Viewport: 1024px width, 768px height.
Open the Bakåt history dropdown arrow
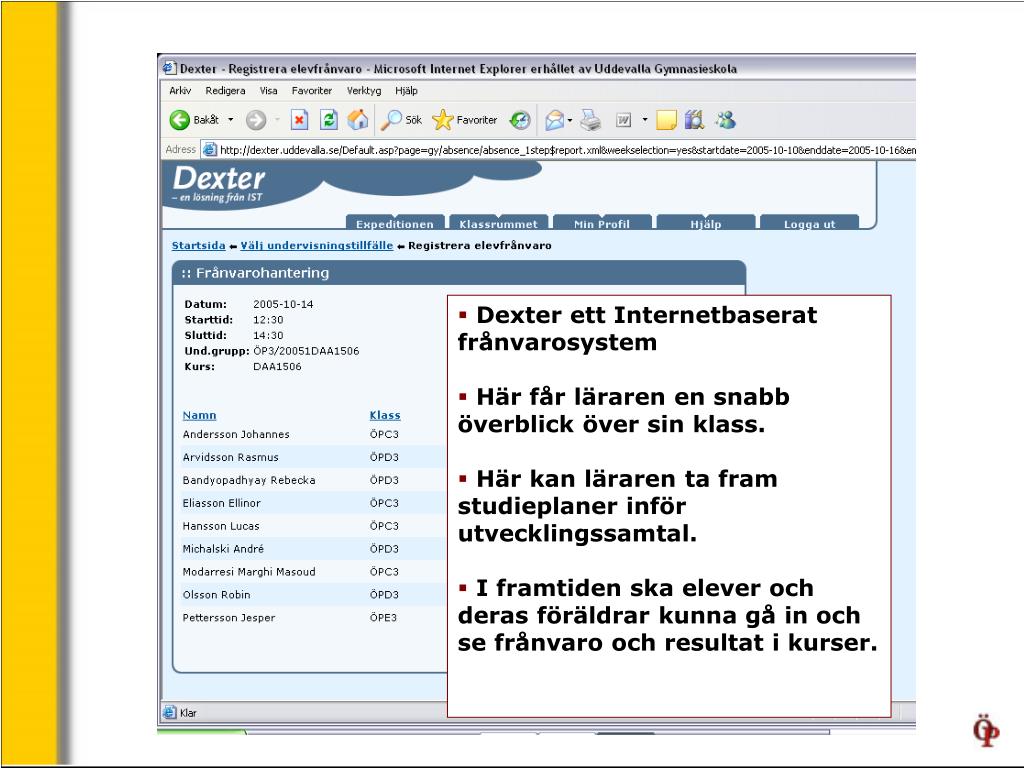231,120
